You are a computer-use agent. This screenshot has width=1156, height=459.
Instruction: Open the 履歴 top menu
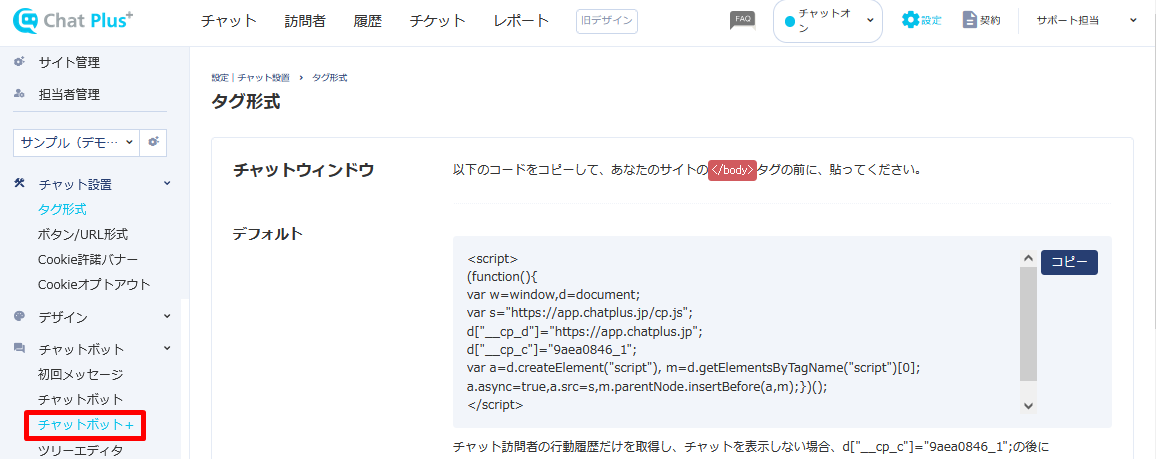click(368, 21)
